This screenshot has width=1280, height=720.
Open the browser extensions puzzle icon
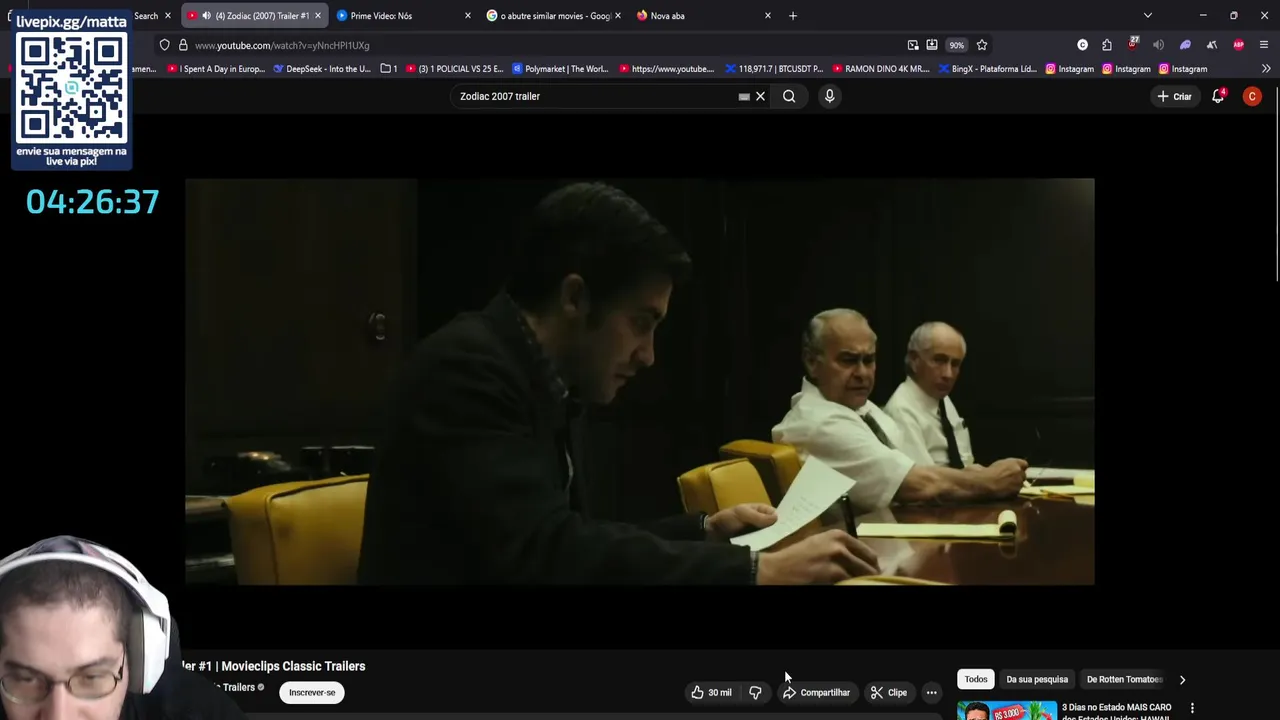(x=1107, y=45)
